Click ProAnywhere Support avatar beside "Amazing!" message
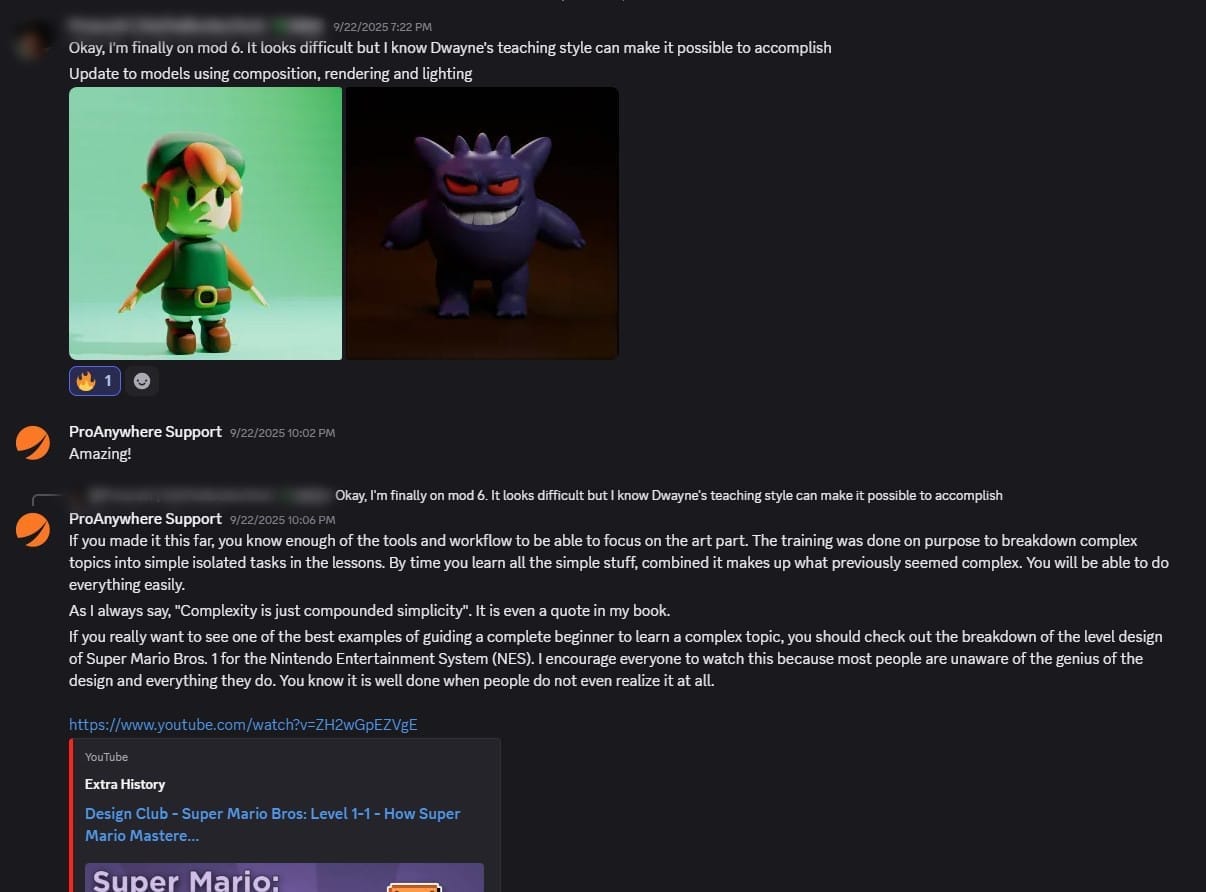This screenshot has width=1206, height=892. click(33, 442)
